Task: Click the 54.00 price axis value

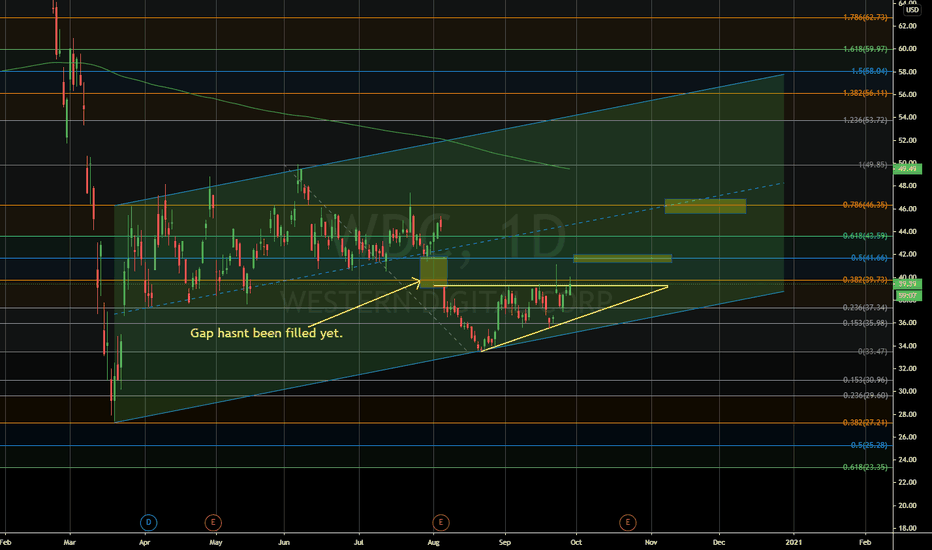Action: click(907, 118)
